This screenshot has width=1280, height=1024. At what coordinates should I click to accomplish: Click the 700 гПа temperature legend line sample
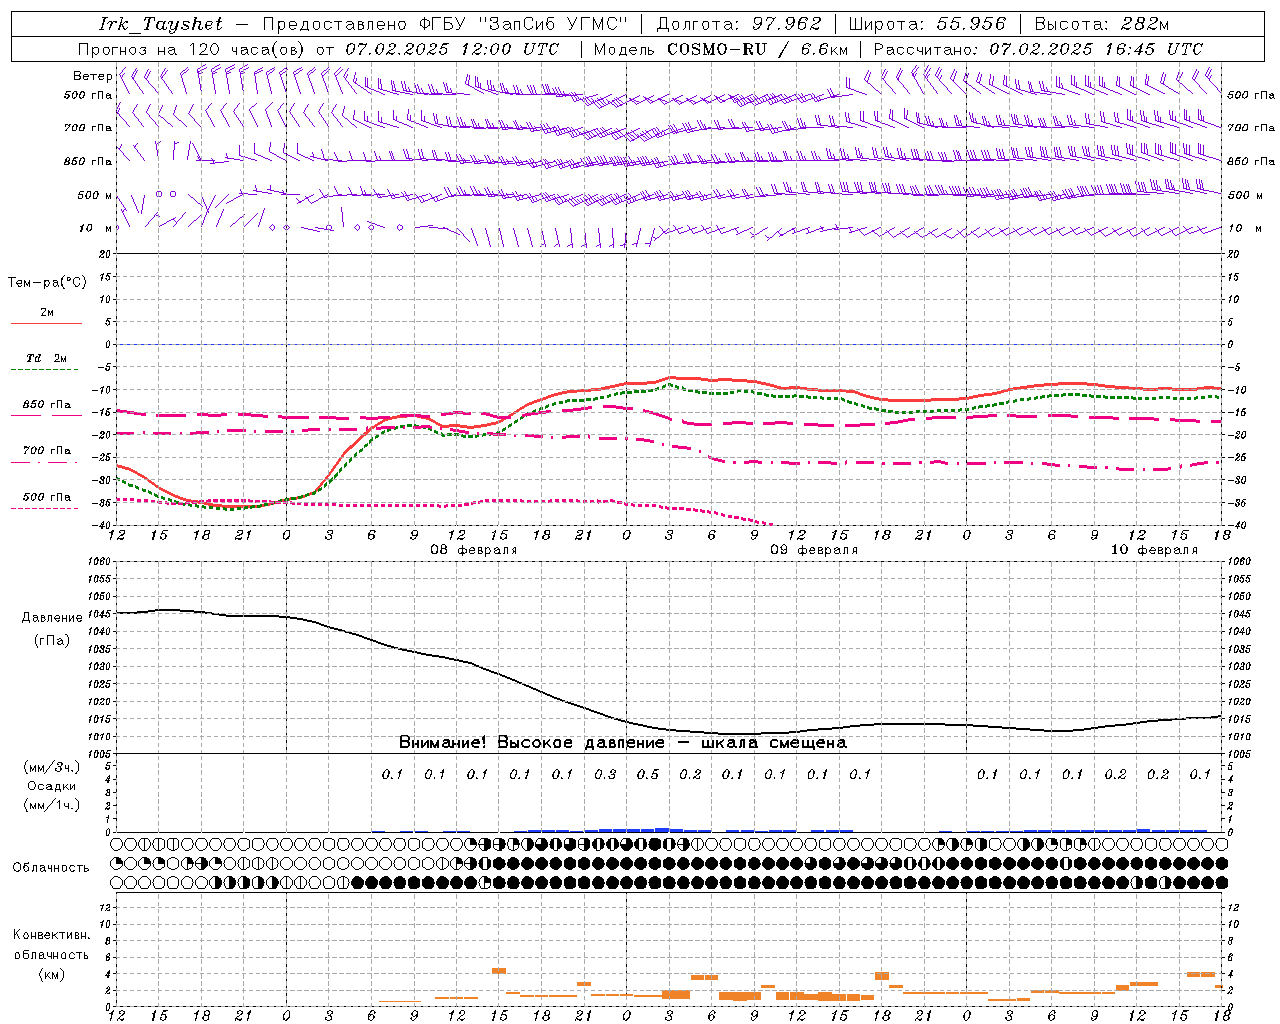46,462
